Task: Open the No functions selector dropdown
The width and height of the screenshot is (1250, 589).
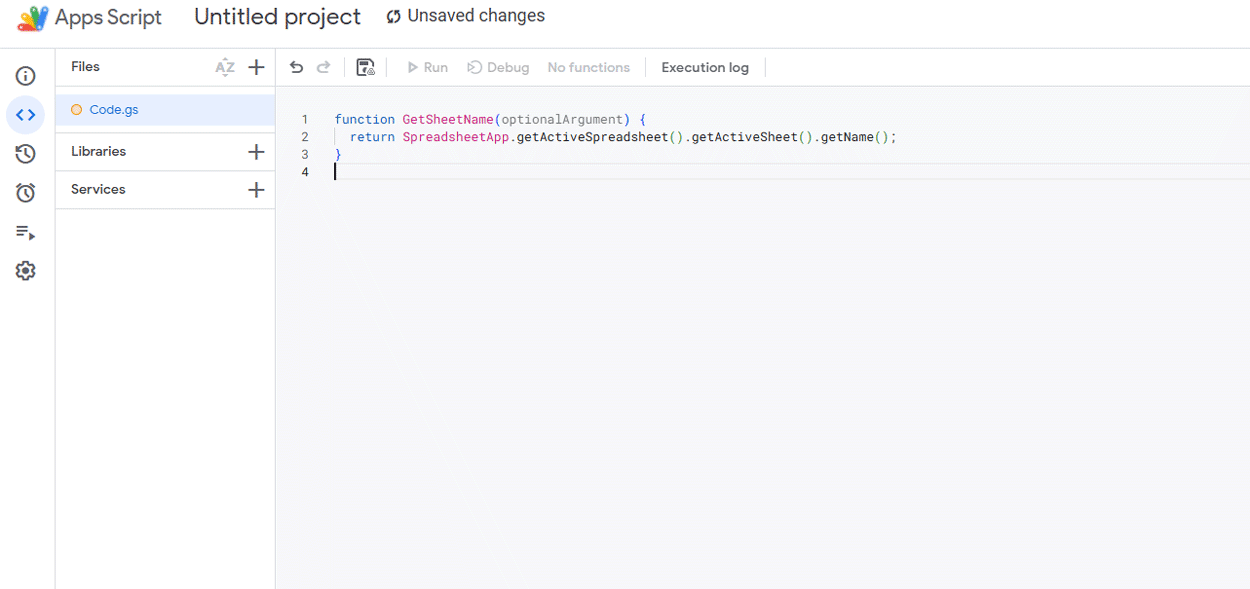Action: (588, 66)
